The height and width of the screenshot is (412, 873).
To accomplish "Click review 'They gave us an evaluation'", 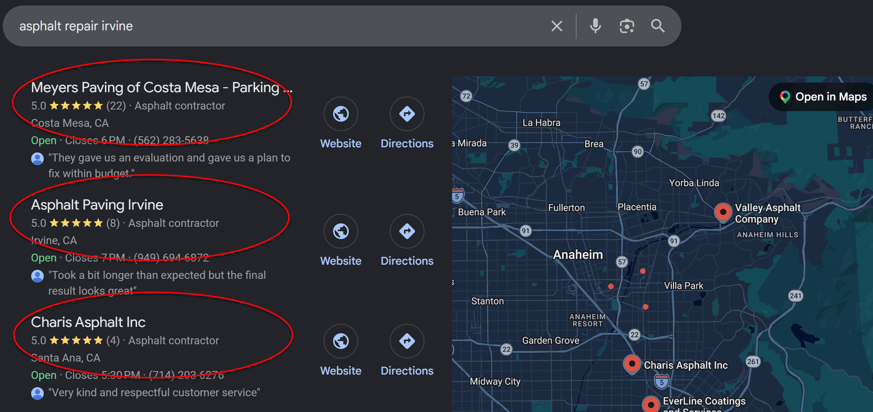I will 169,165.
